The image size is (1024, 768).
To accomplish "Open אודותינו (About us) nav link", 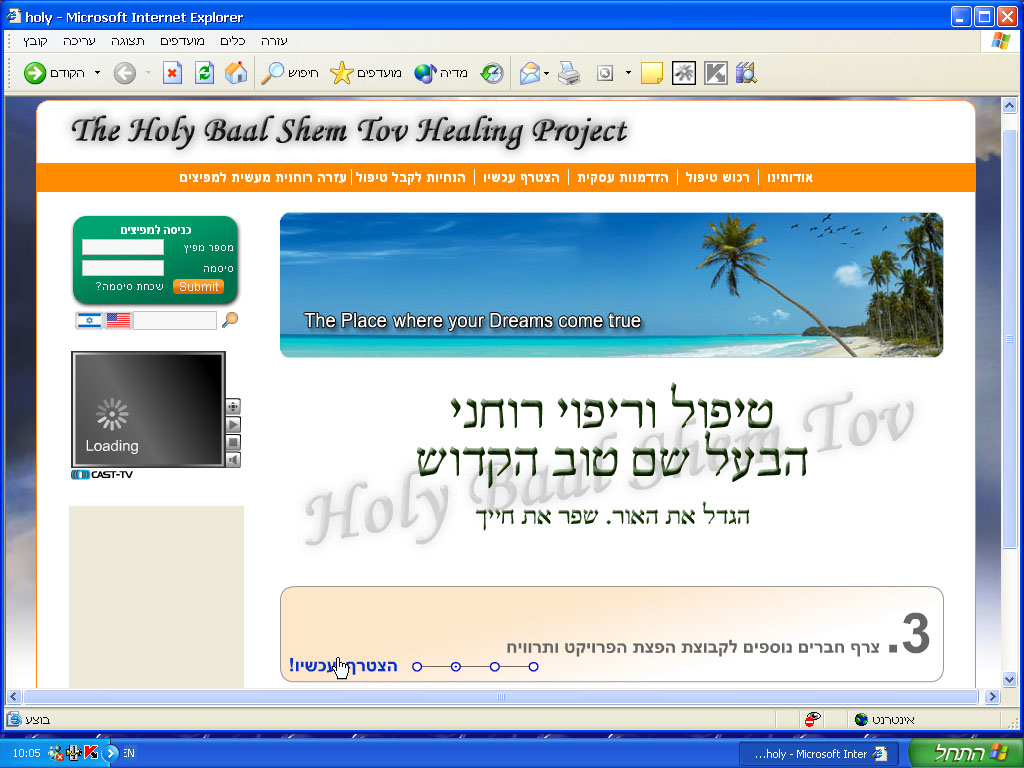I will [x=790, y=178].
